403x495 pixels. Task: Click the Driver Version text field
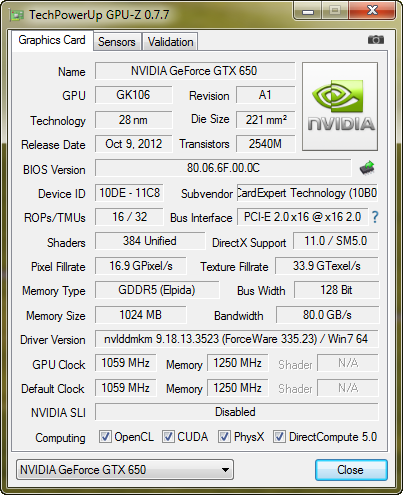pyautogui.click(x=237, y=339)
